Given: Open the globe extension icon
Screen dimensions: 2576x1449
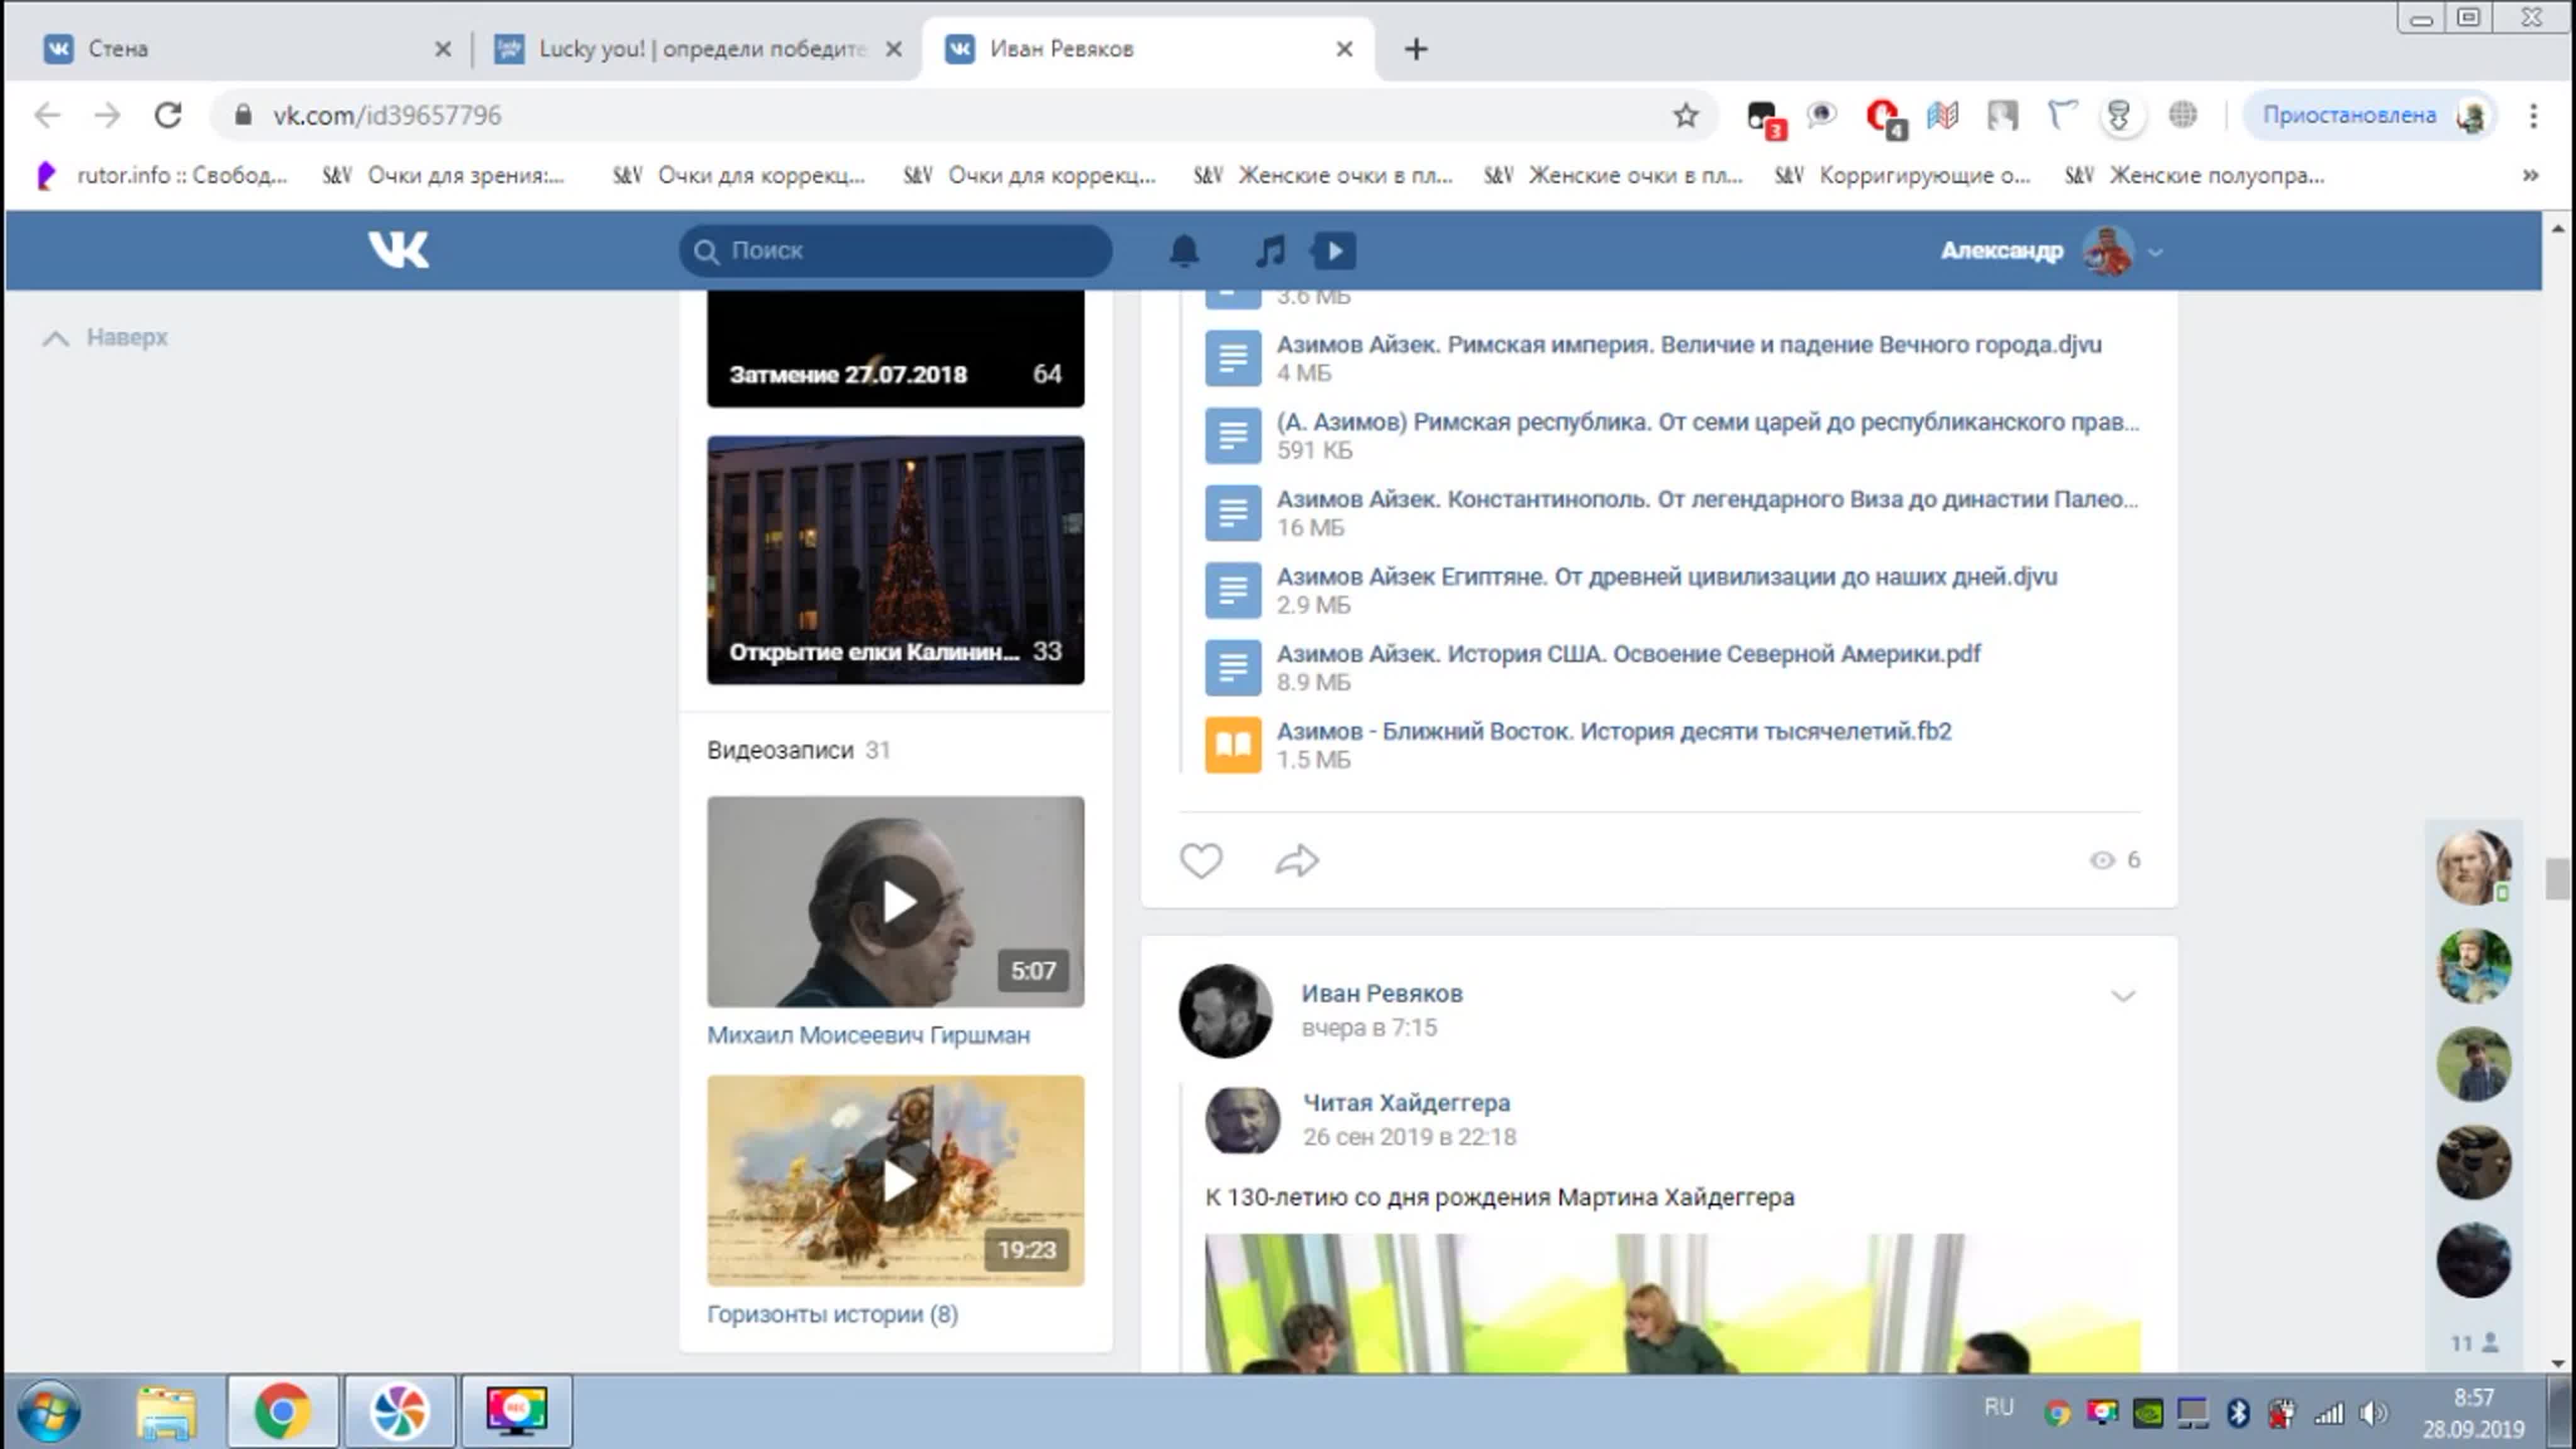Looking at the screenshot, I should (x=2182, y=116).
